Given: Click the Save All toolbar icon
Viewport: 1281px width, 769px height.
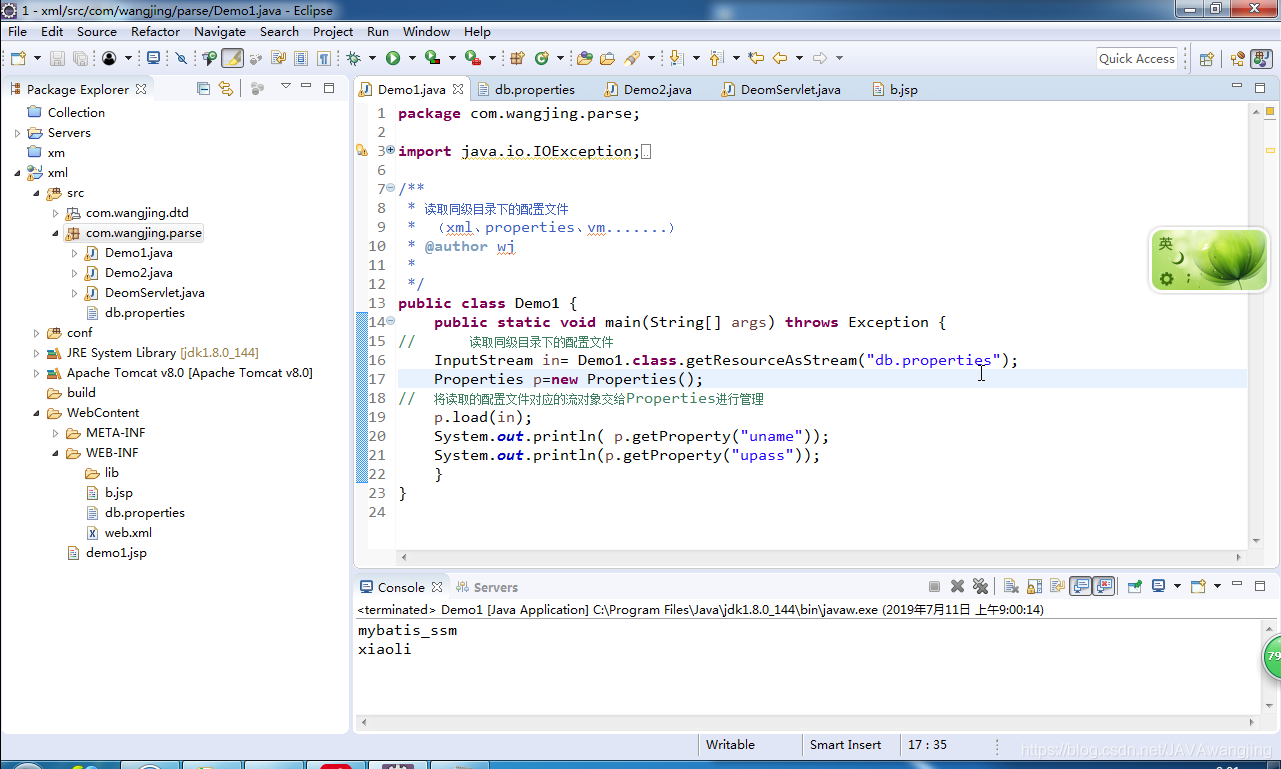Looking at the screenshot, I should (80, 58).
